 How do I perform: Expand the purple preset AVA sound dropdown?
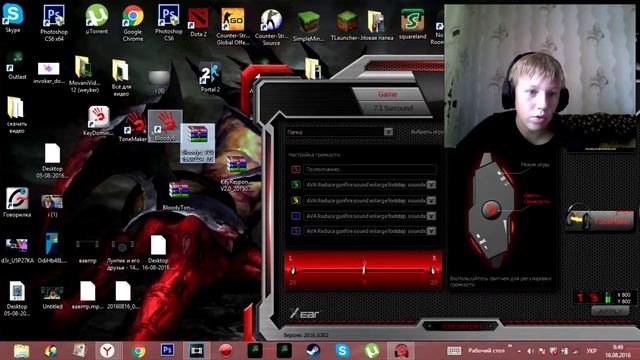tap(431, 231)
